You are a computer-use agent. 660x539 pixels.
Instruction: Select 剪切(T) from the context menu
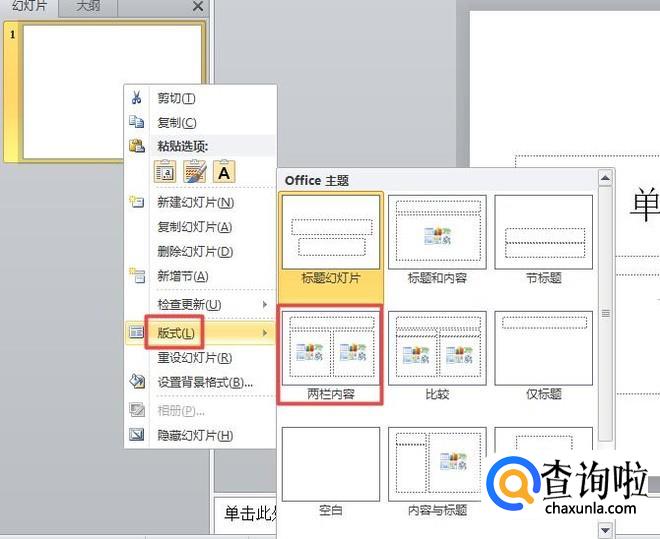point(200,98)
